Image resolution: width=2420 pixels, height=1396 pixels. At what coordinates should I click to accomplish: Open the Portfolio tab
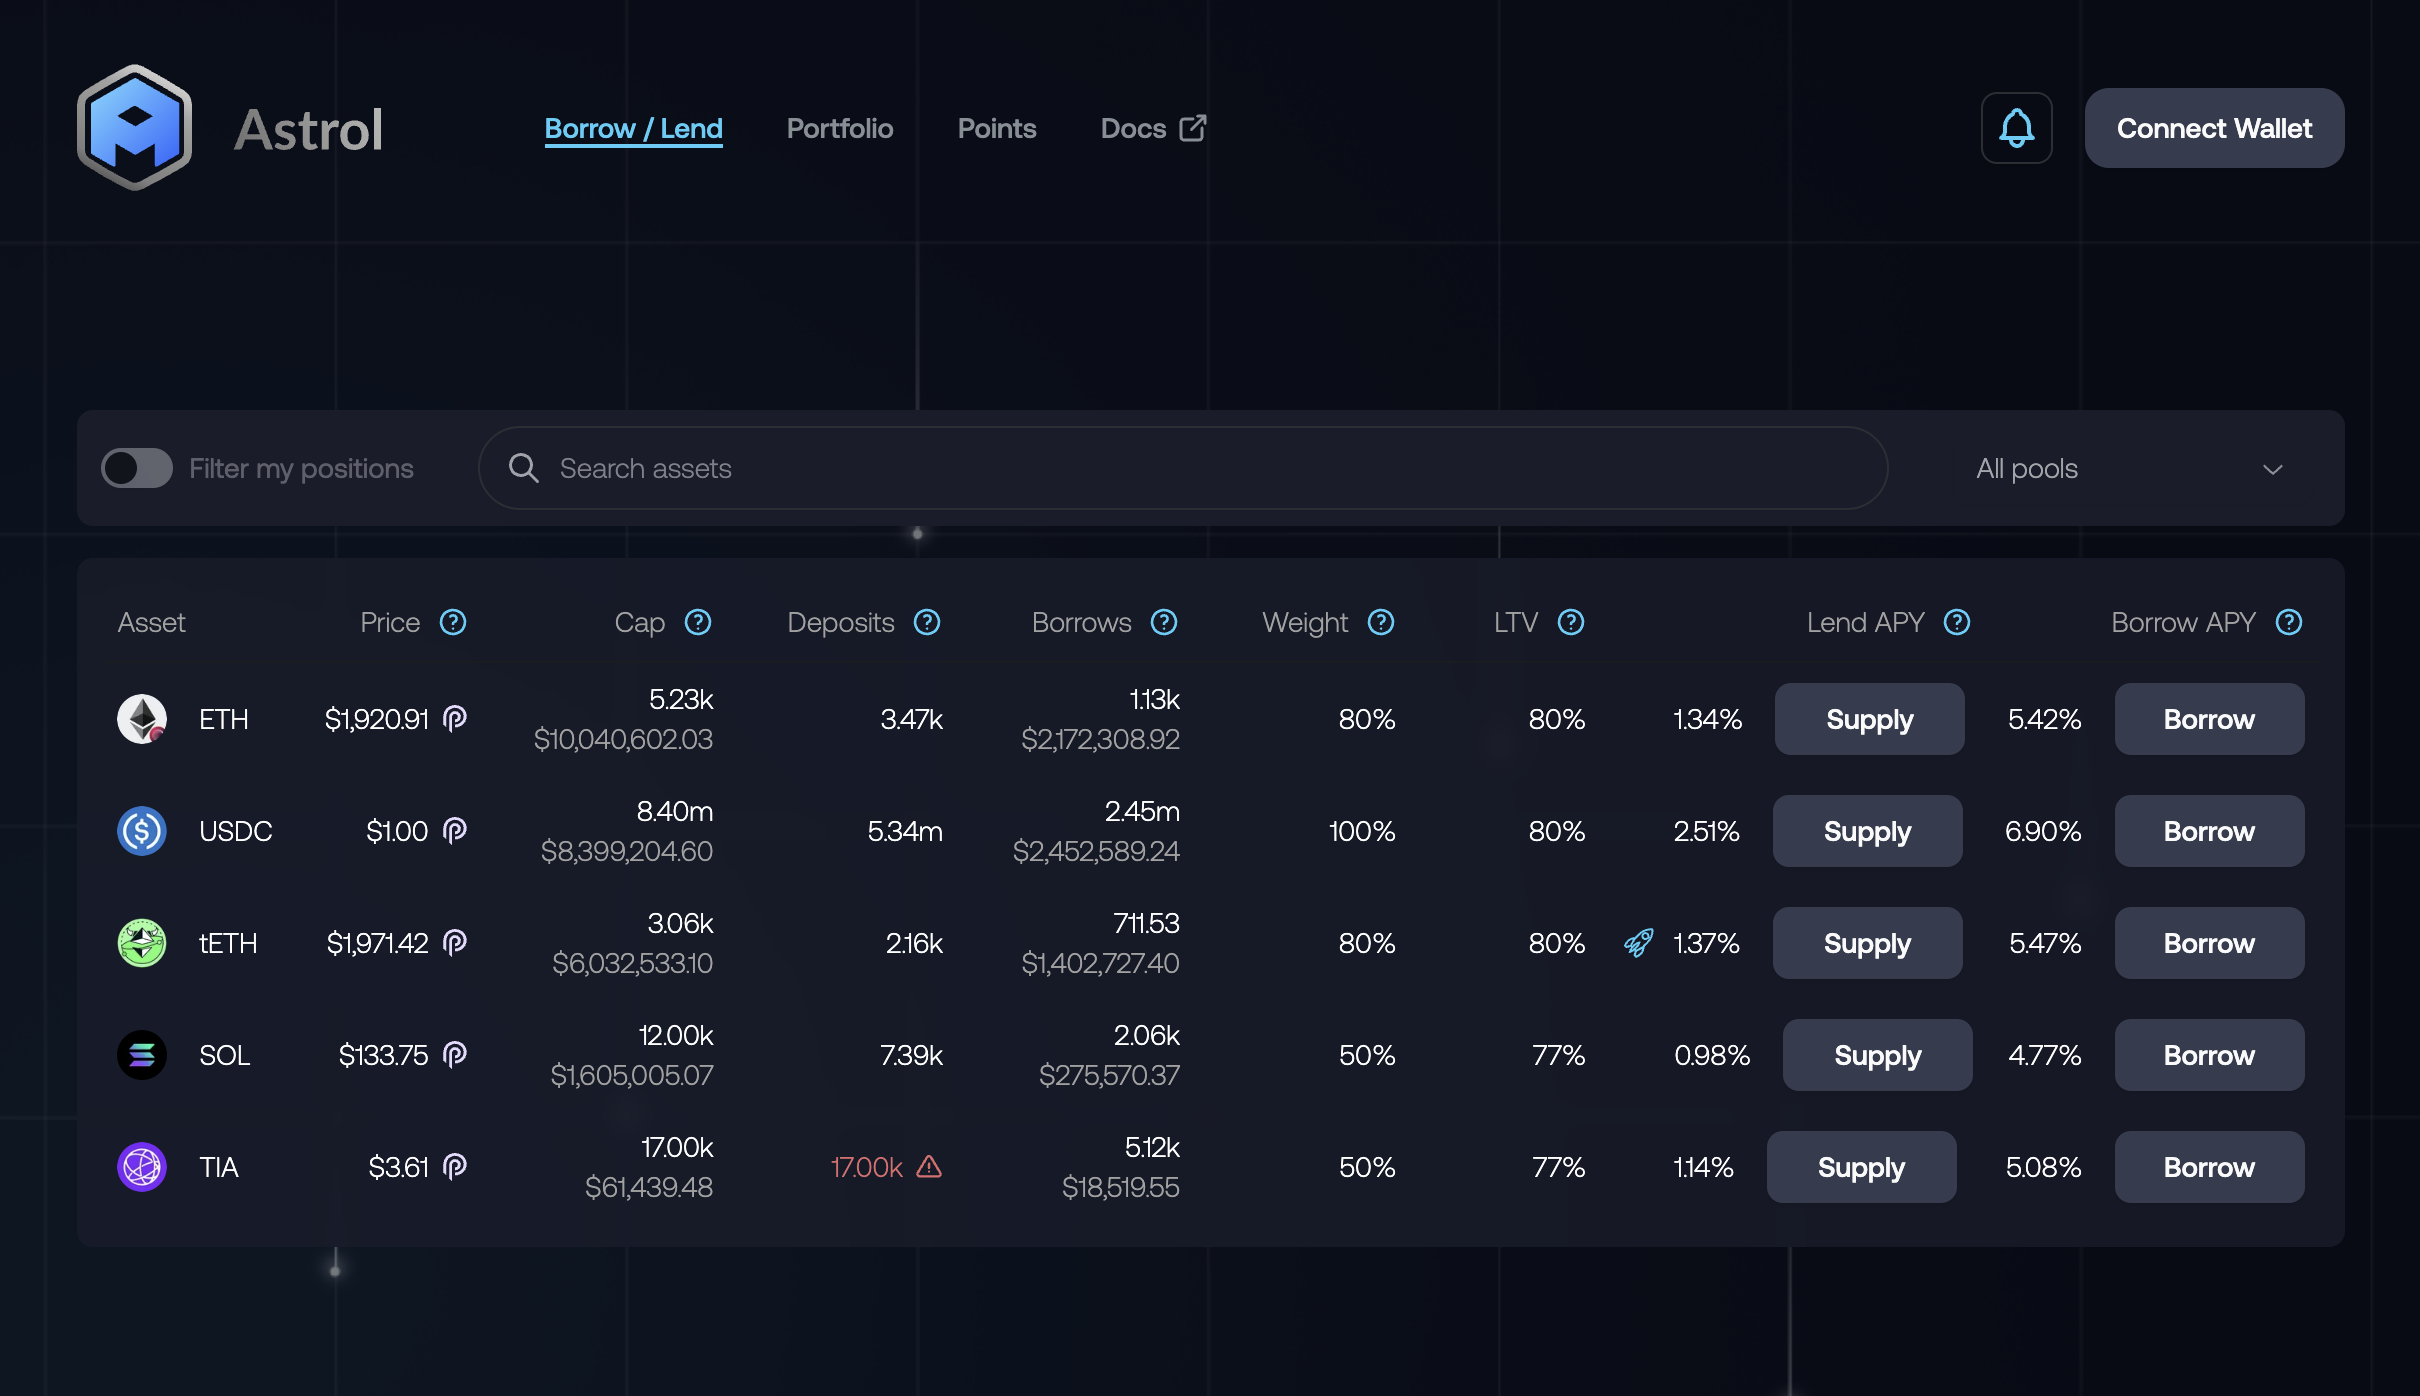coord(839,128)
